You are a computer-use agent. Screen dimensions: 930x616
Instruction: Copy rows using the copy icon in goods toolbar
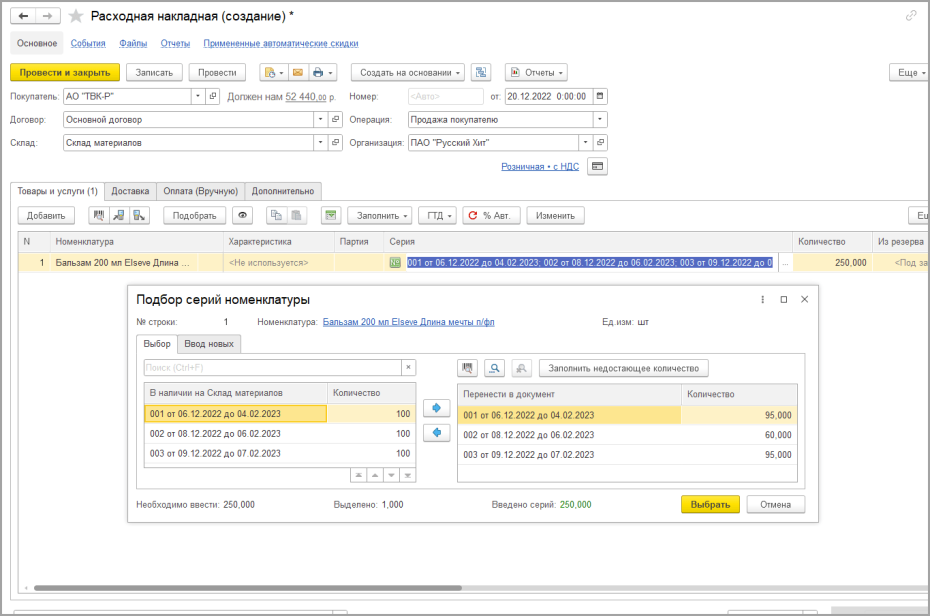point(276,216)
